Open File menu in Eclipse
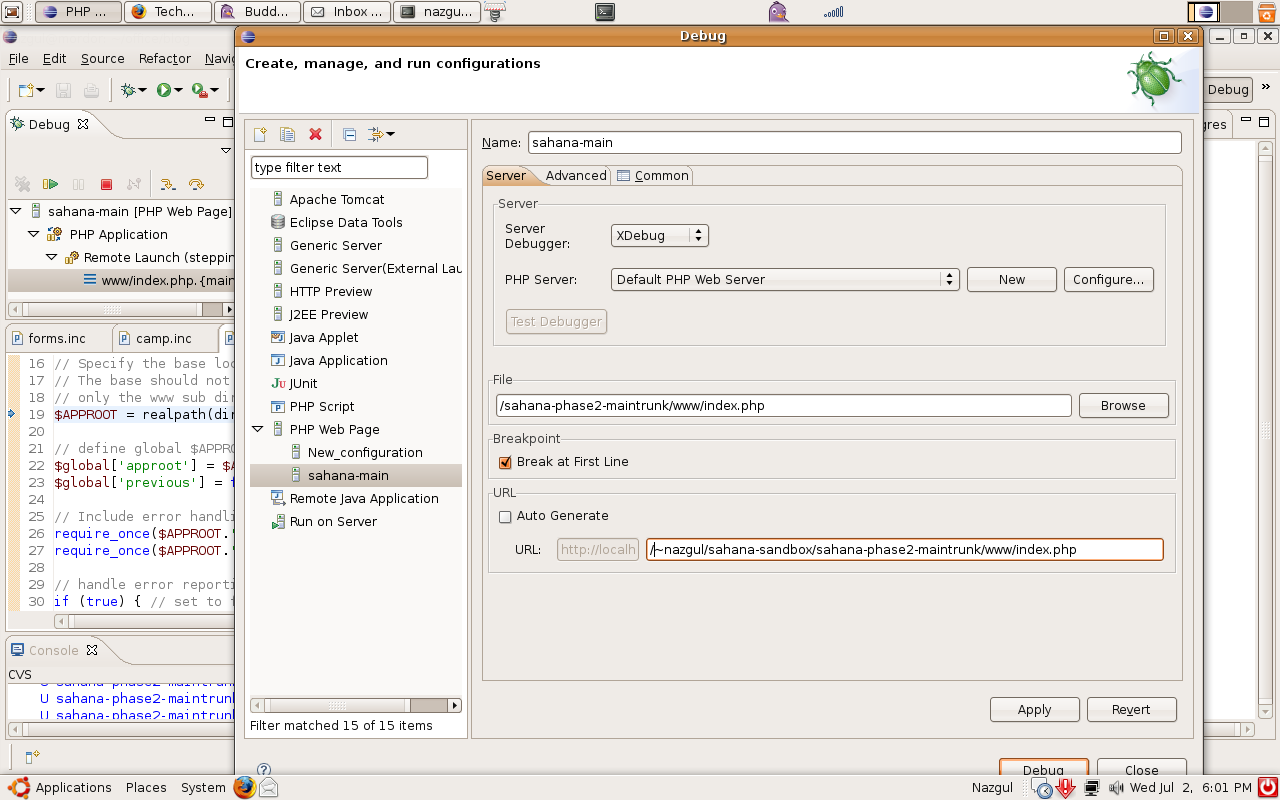This screenshot has height=800, width=1280. point(19,59)
